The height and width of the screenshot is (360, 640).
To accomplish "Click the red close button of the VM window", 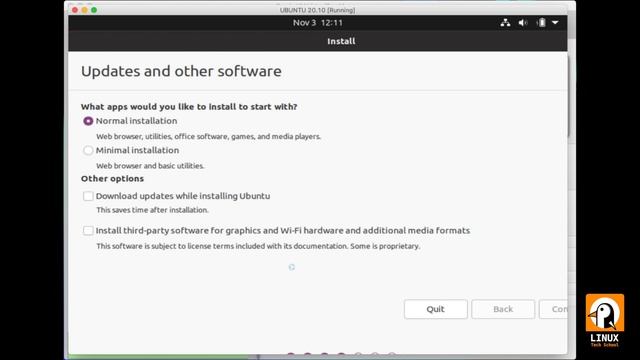I will pos(75,10).
